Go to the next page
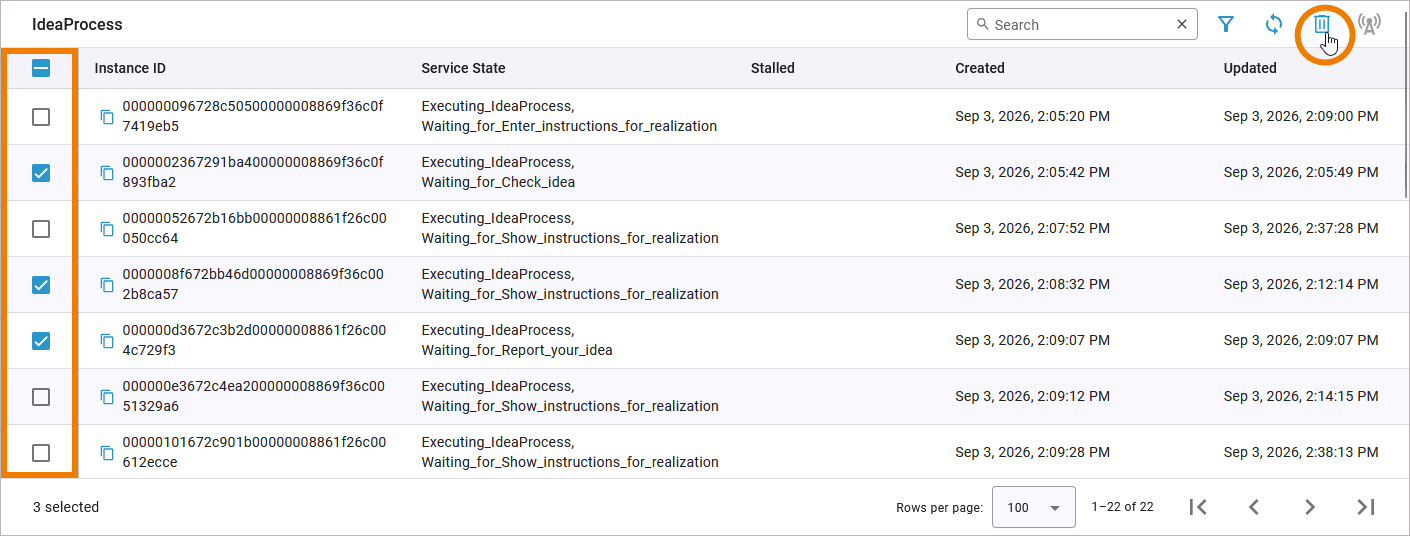 click(1310, 507)
